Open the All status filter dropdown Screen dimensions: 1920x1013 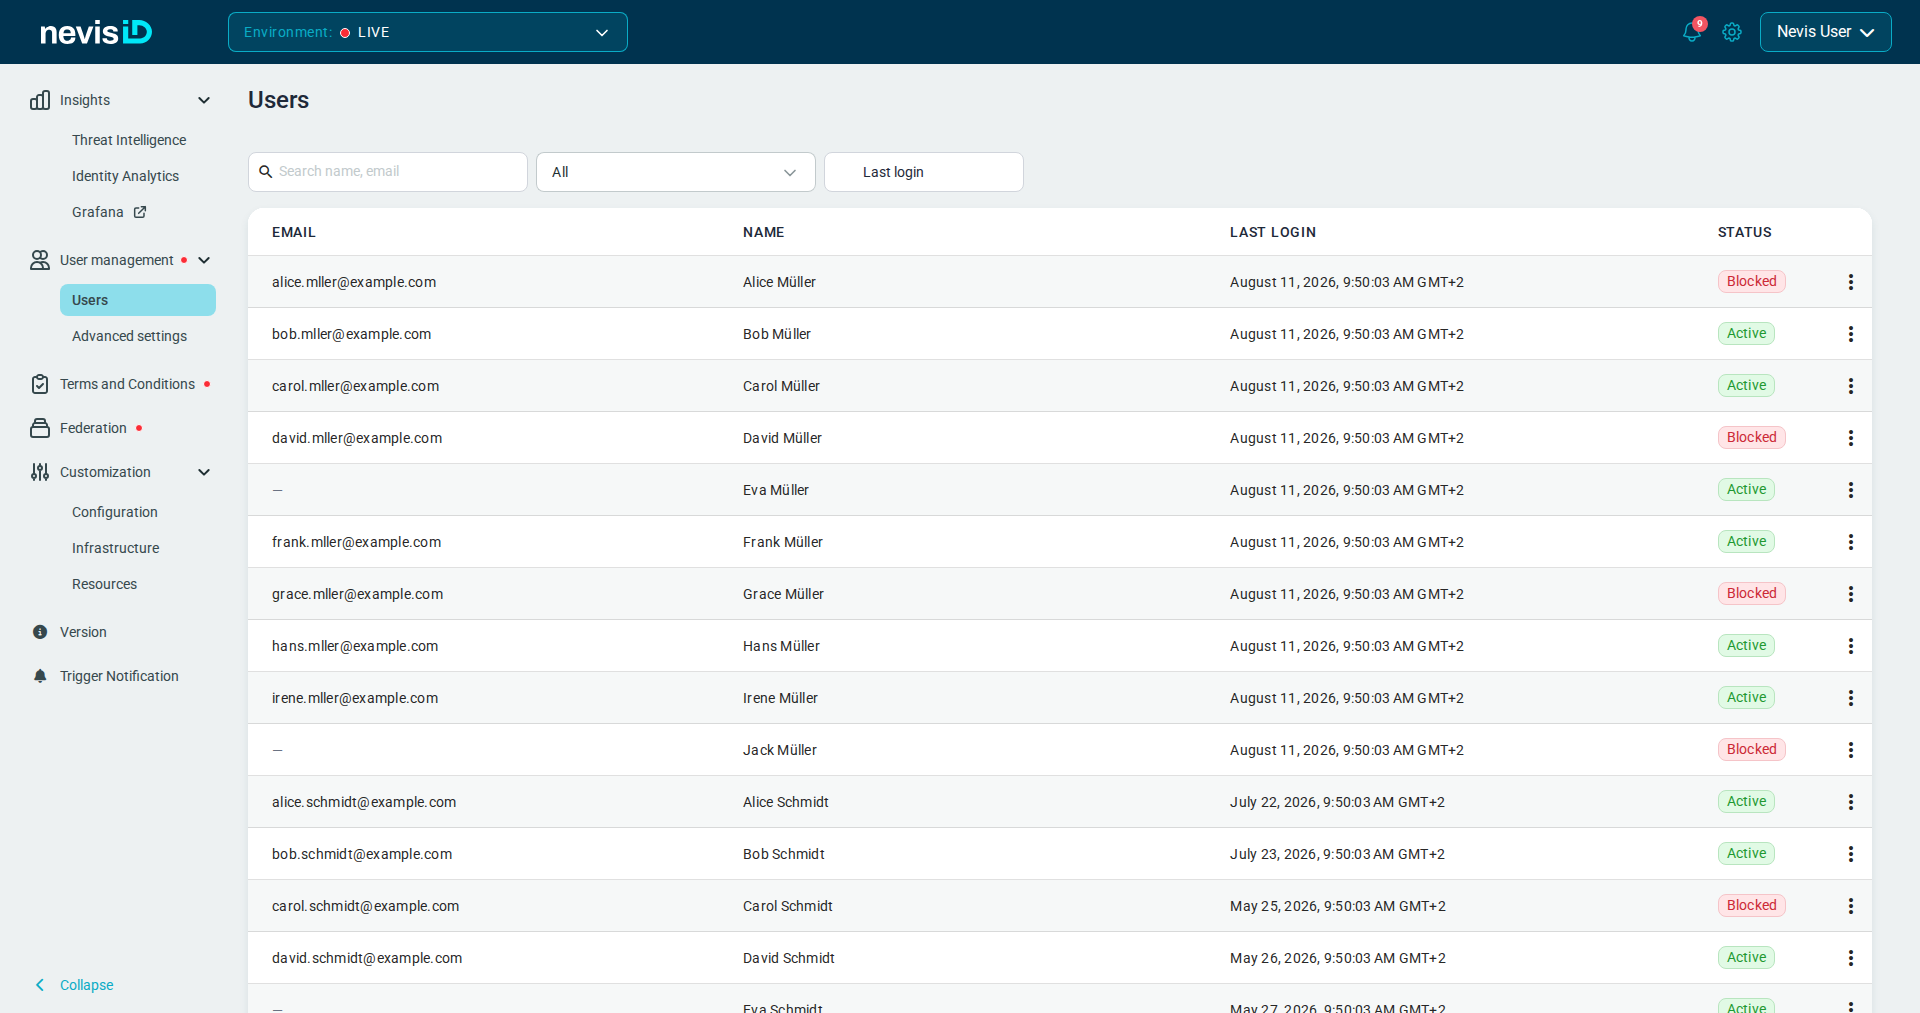click(x=676, y=172)
